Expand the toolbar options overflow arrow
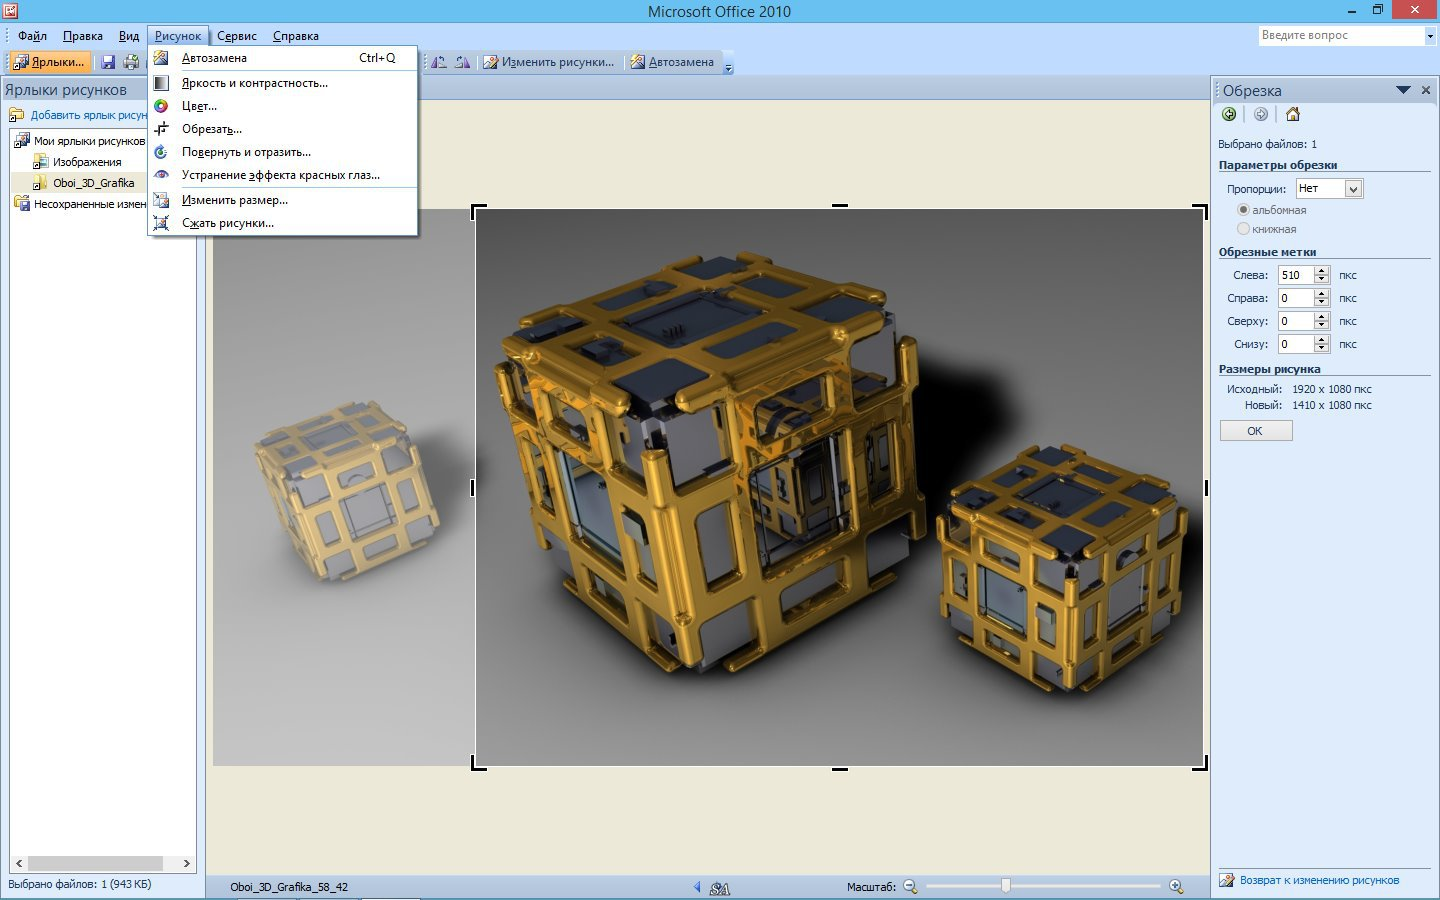The width and height of the screenshot is (1440, 900). [x=728, y=67]
